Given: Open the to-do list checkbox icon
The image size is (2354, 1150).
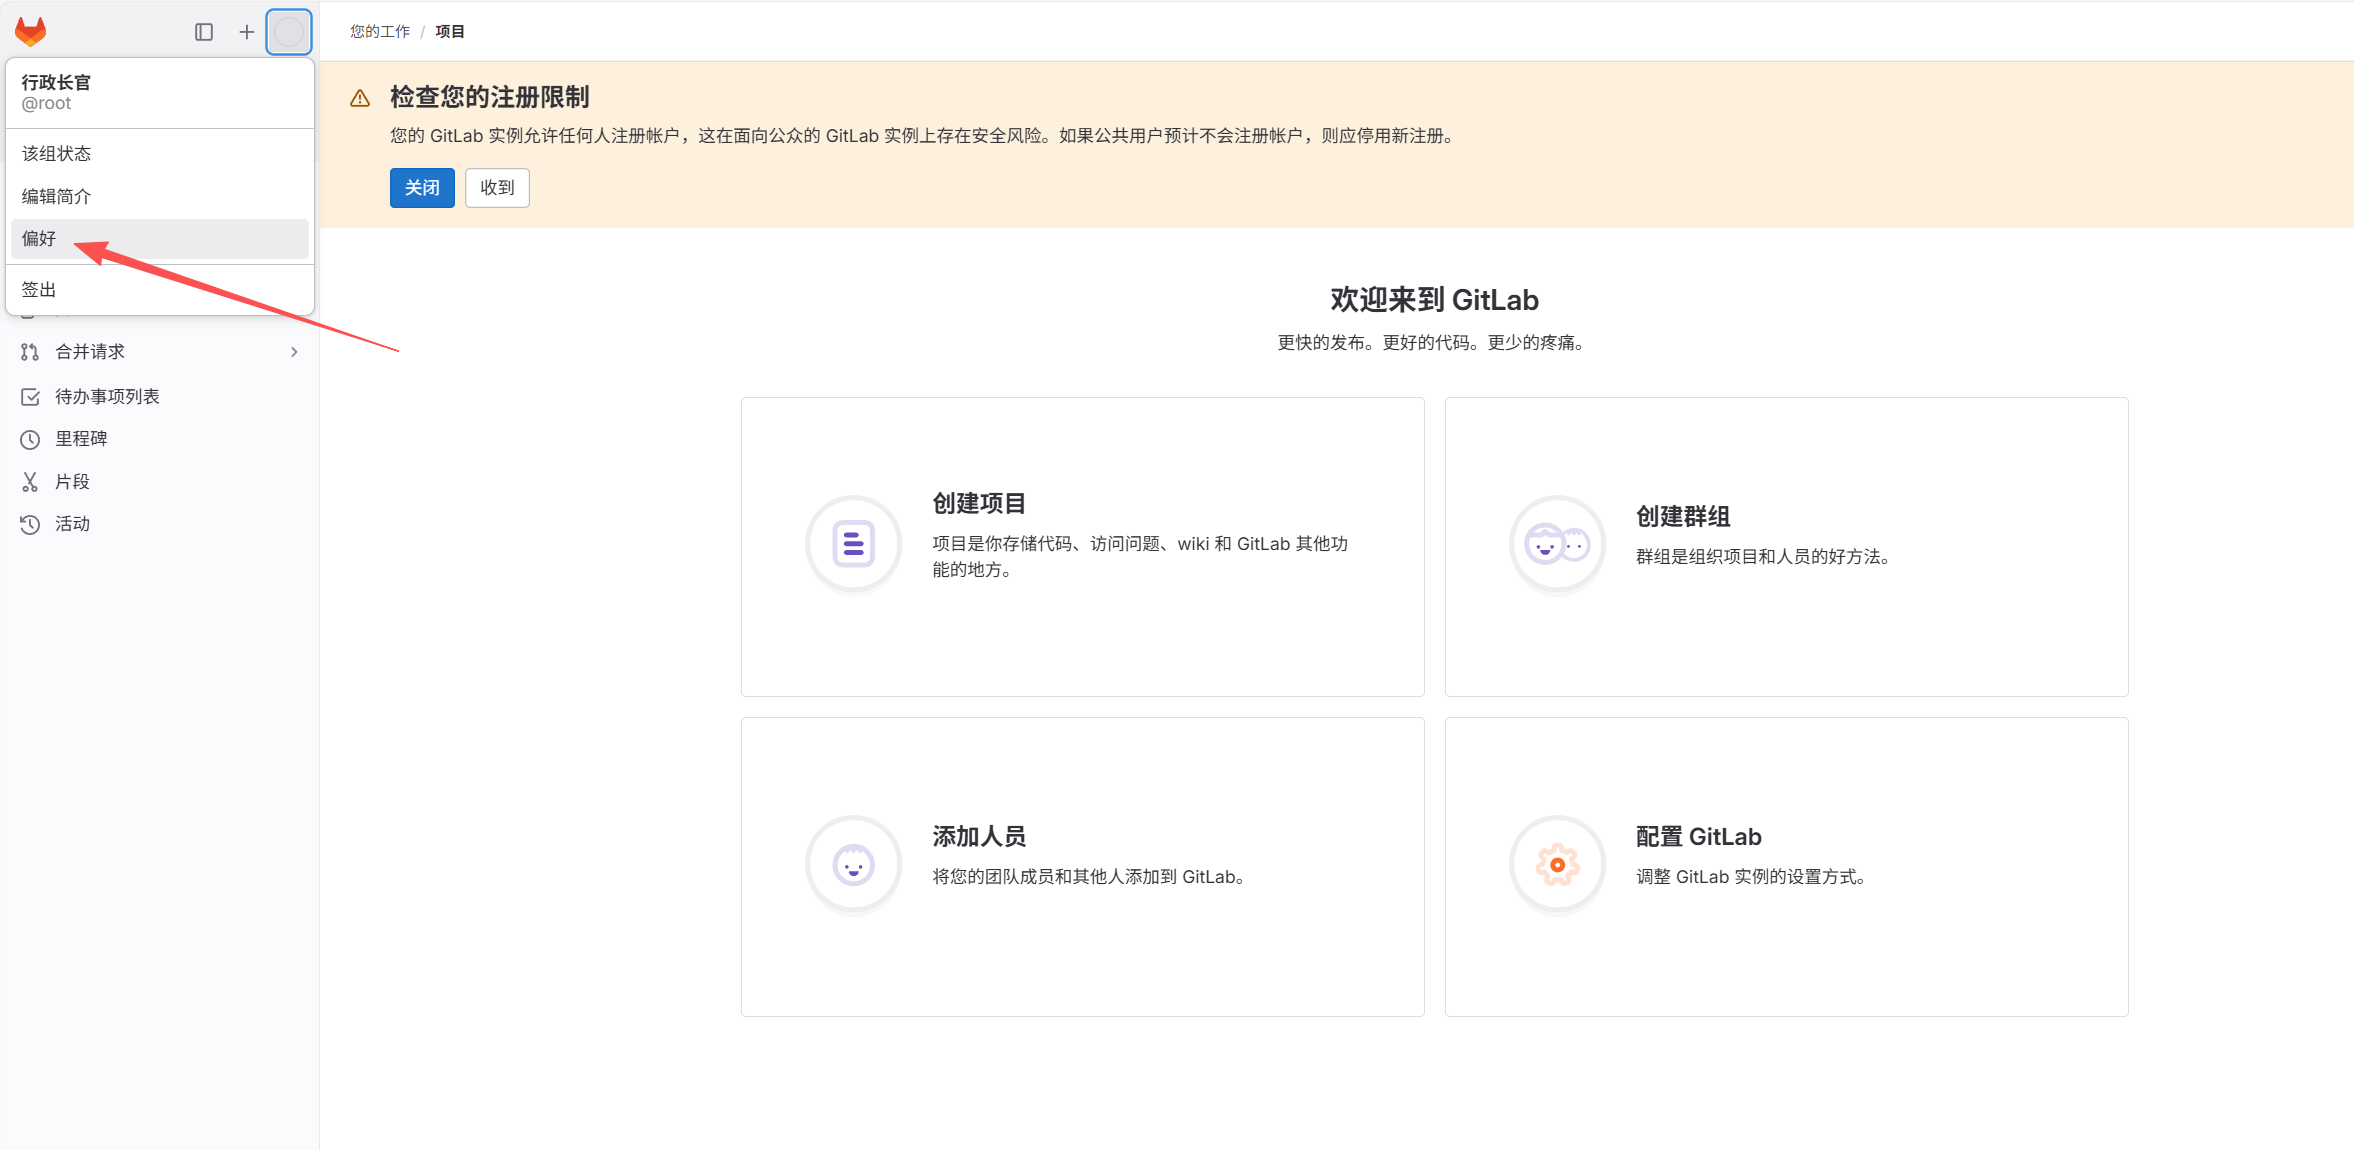Looking at the screenshot, I should coord(30,397).
